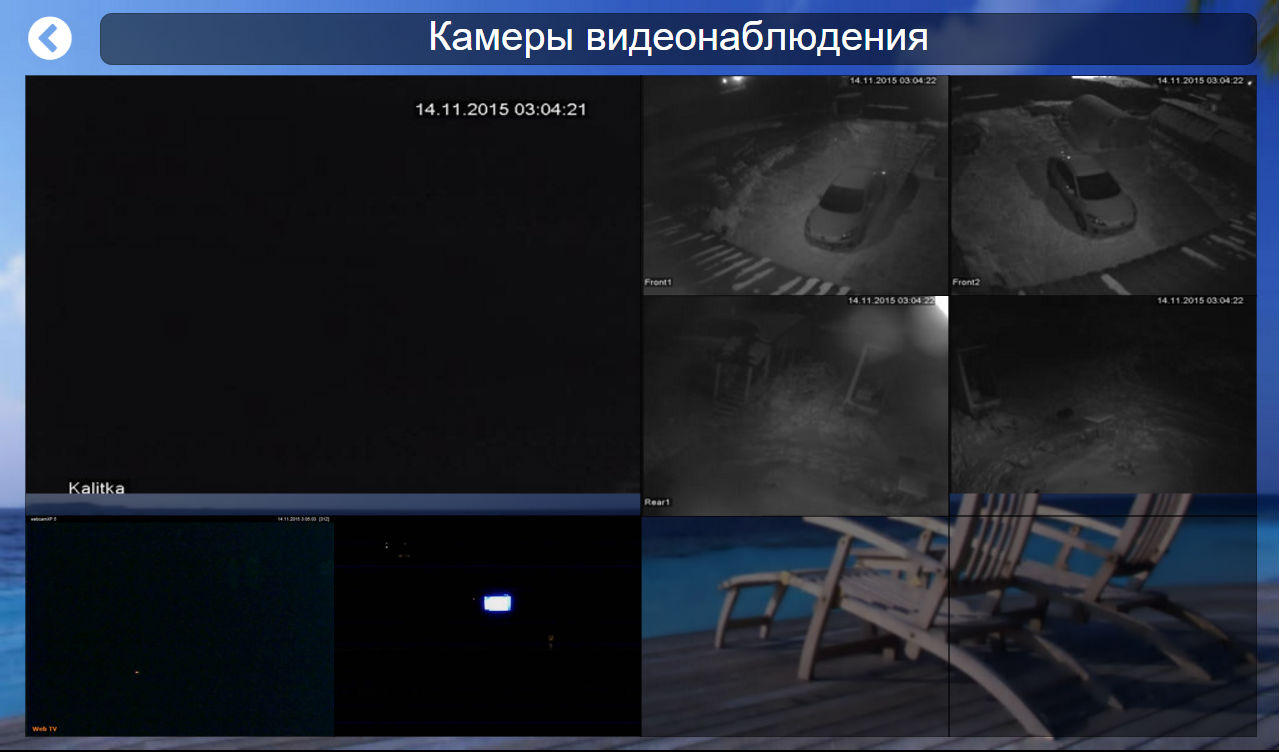
Task: Open the large Kalitka camera feed
Action: 332,285
